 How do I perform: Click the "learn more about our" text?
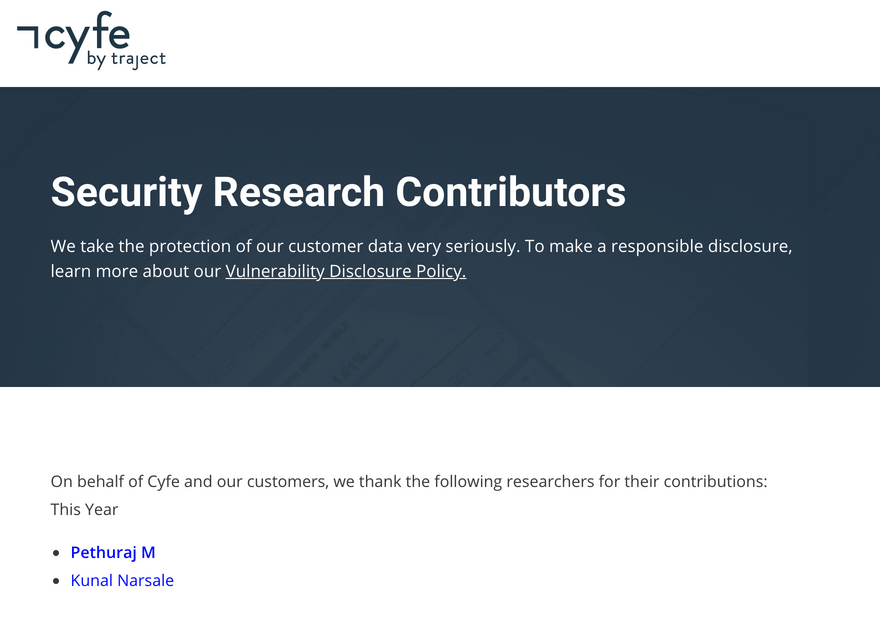pos(136,271)
